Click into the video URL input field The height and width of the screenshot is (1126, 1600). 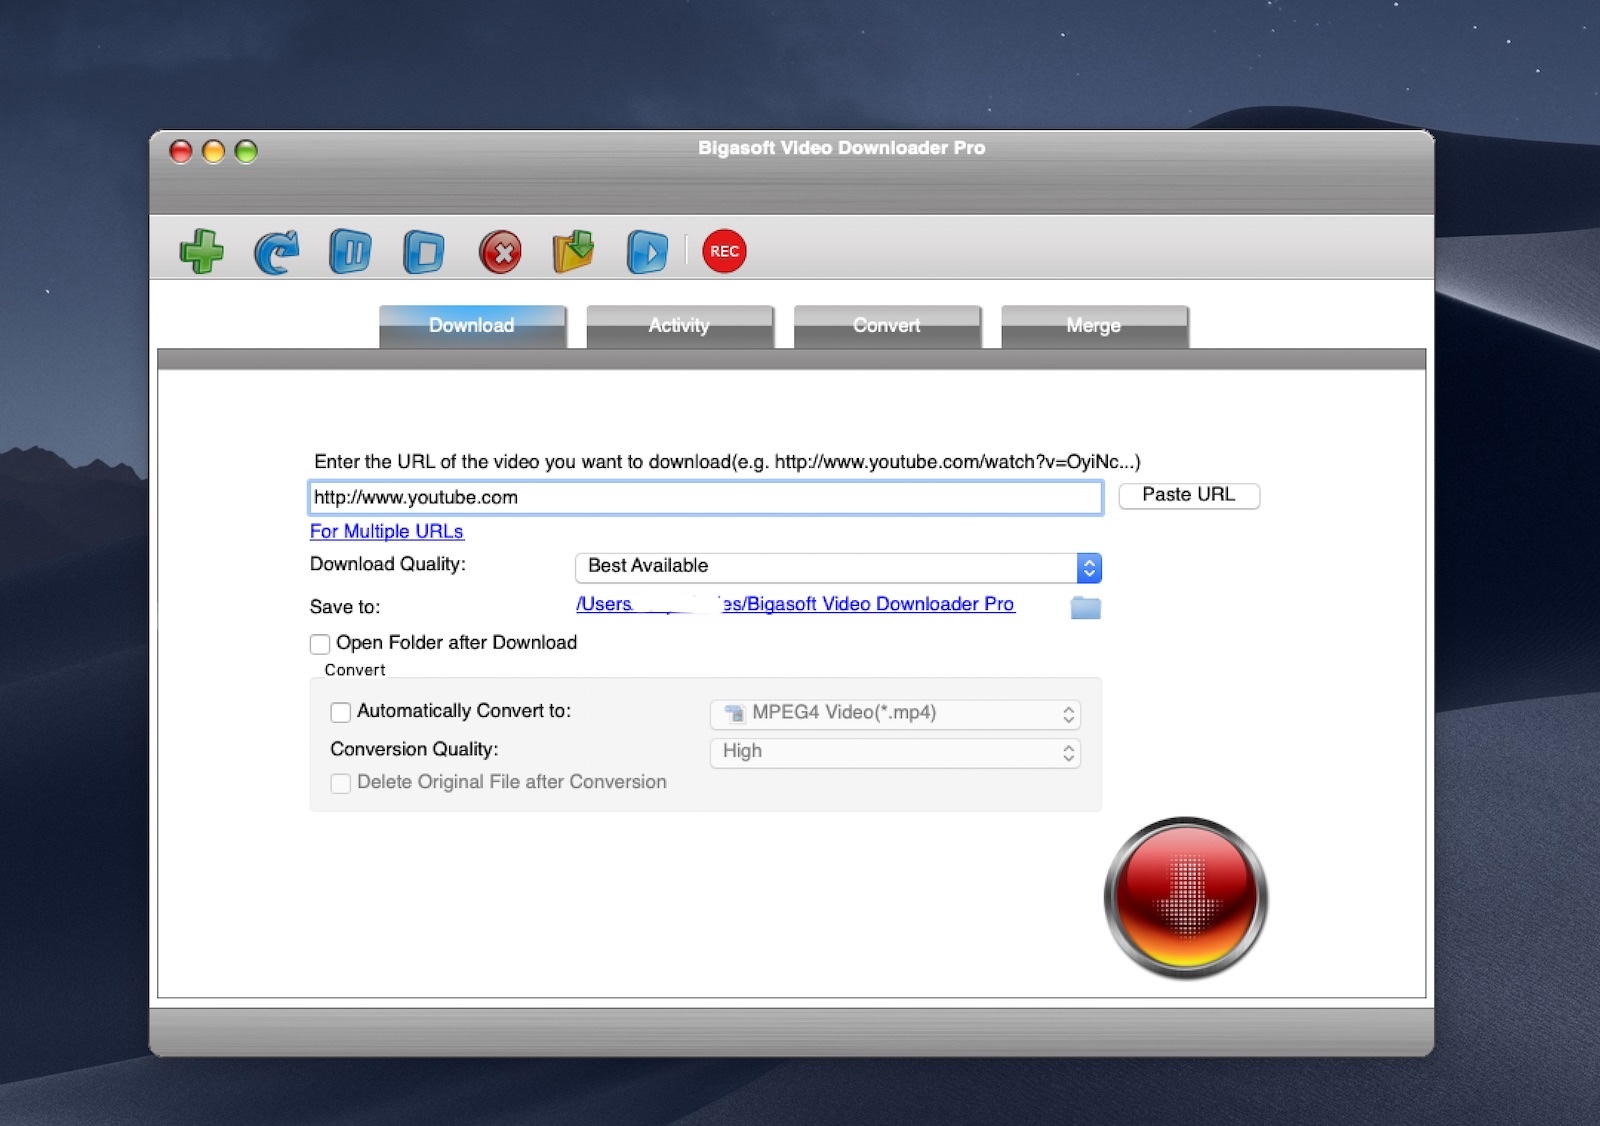pyautogui.click(x=706, y=498)
